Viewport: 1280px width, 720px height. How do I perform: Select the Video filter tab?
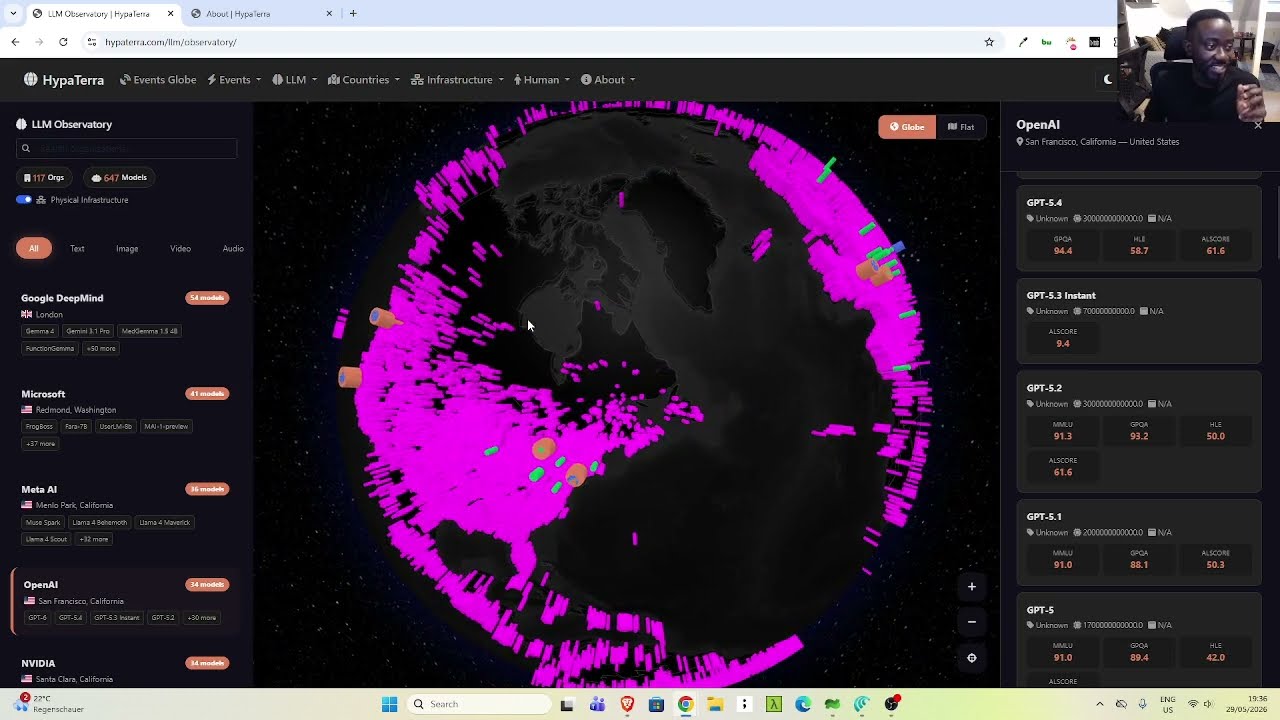coord(180,249)
